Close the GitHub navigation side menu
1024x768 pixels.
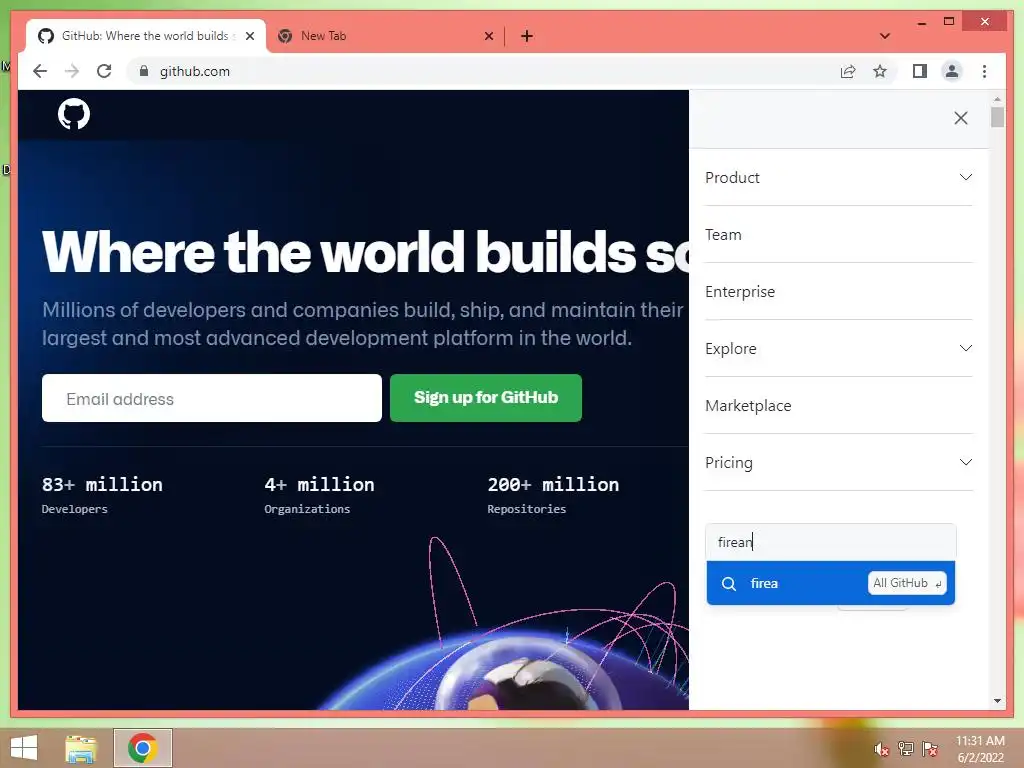(x=961, y=118)
